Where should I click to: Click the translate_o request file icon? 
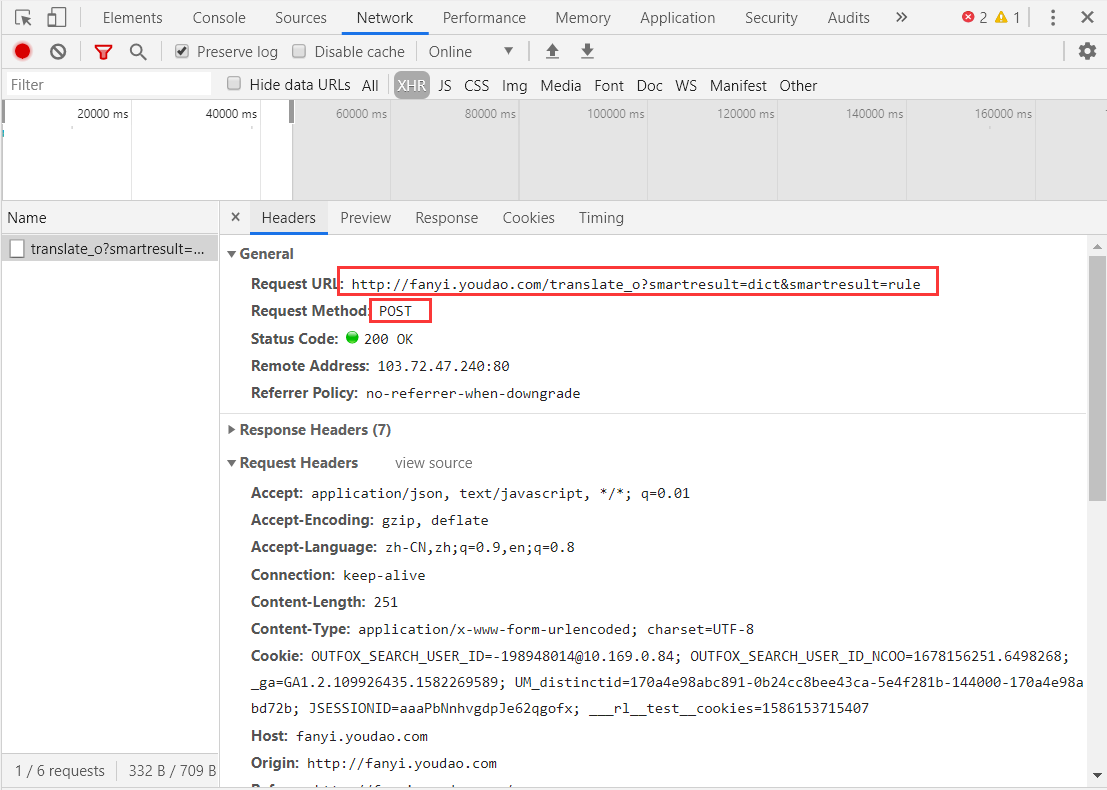(17, 249)
